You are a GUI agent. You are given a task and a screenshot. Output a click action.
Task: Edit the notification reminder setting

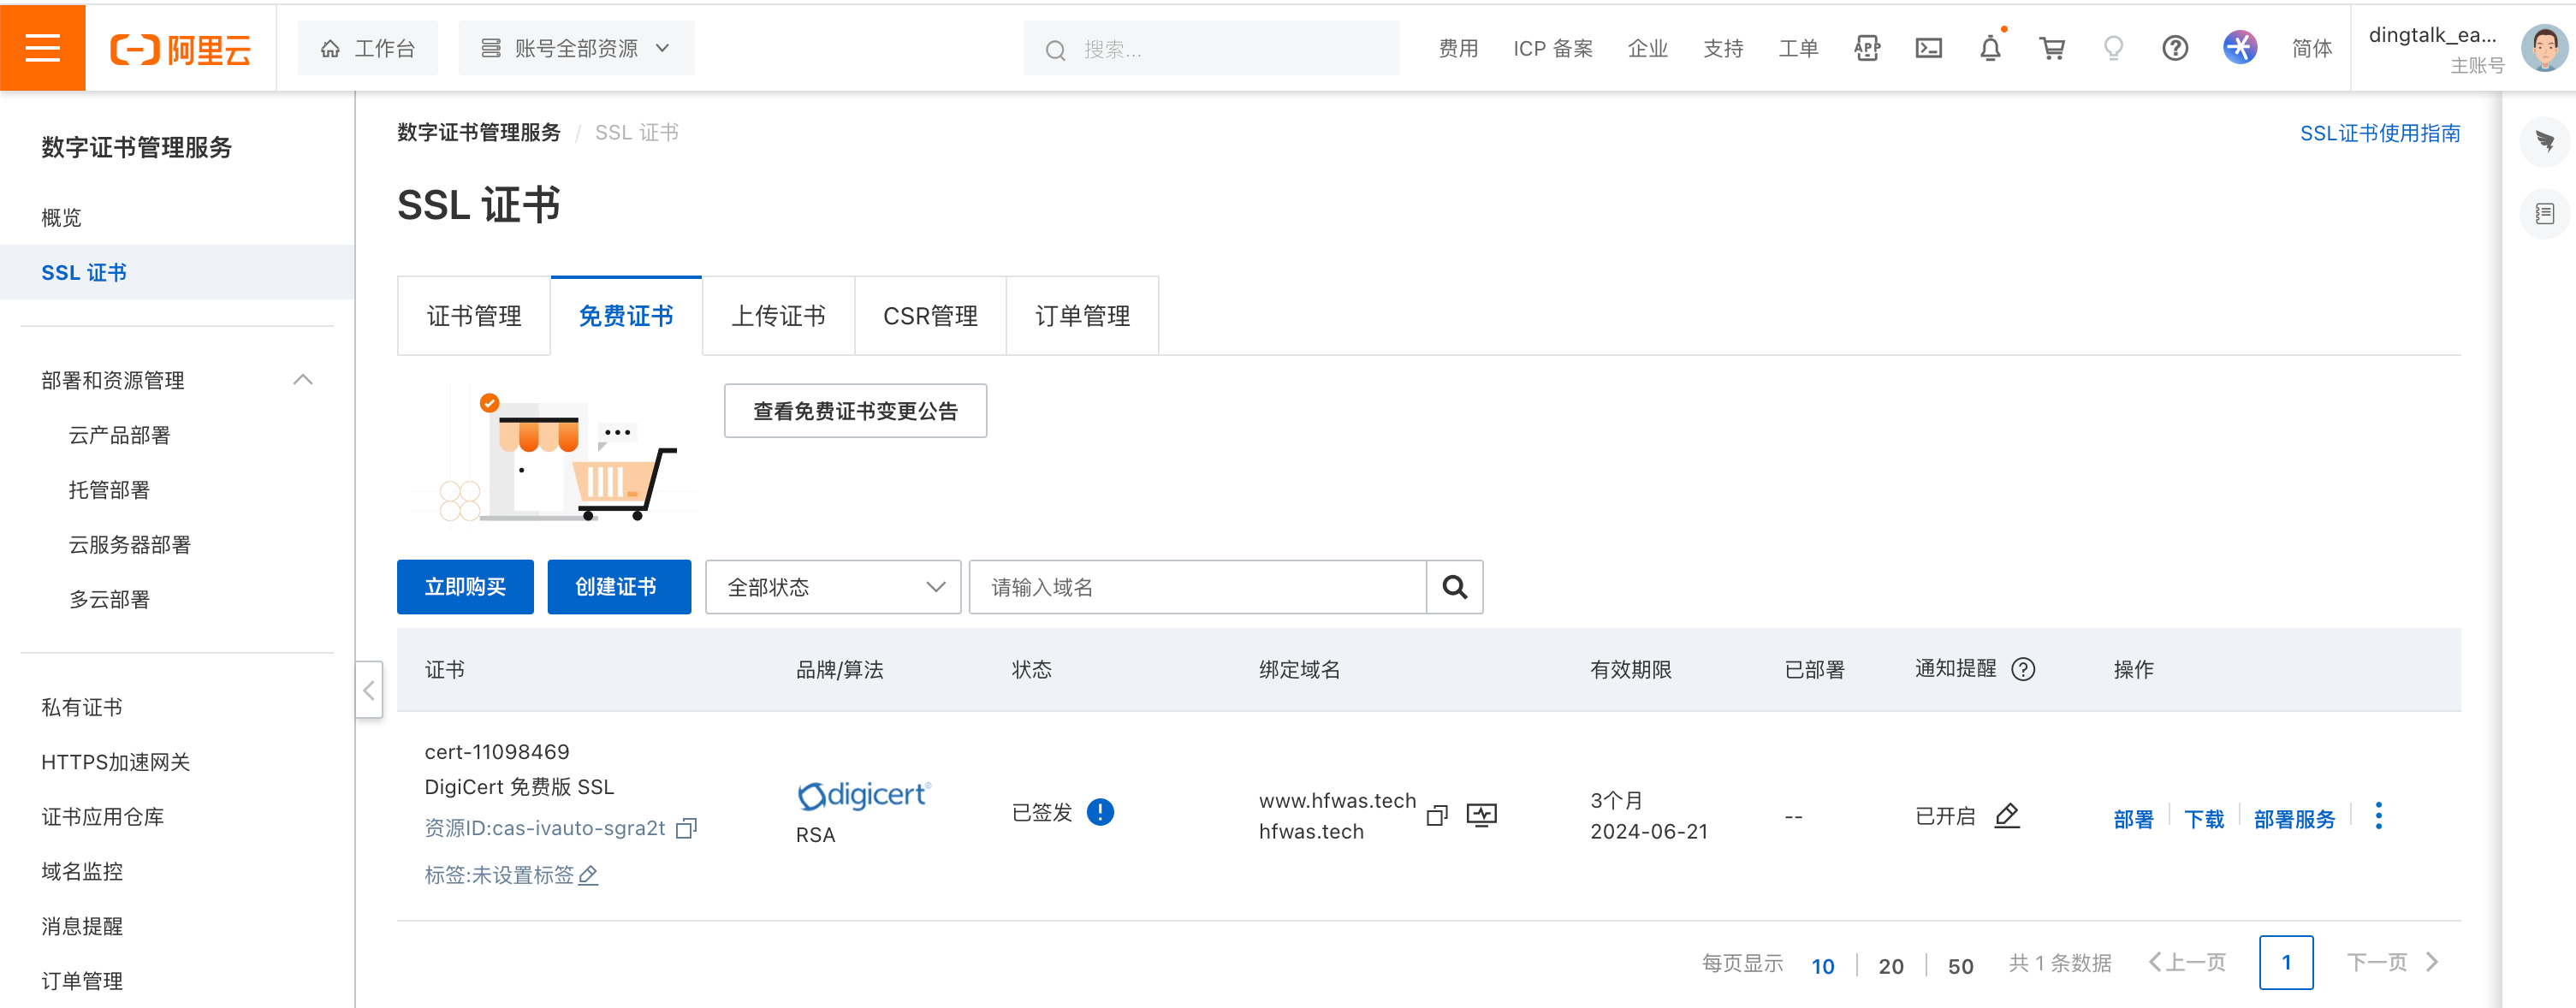(x=2006, y=815)
